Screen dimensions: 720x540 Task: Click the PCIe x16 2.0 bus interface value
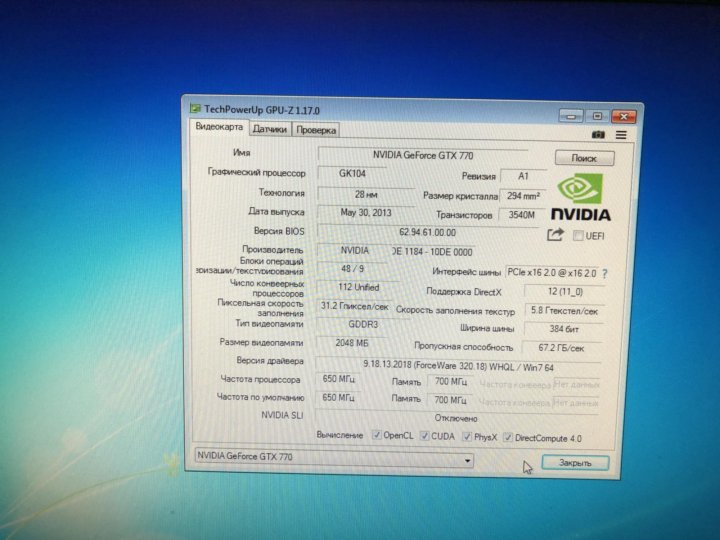552,273
